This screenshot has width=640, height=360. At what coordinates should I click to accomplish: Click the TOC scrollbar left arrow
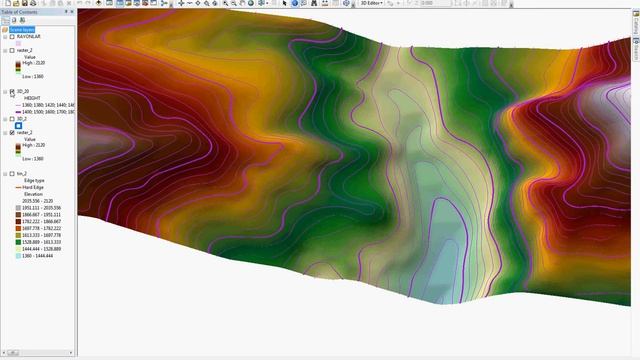(x=4, y=353)
